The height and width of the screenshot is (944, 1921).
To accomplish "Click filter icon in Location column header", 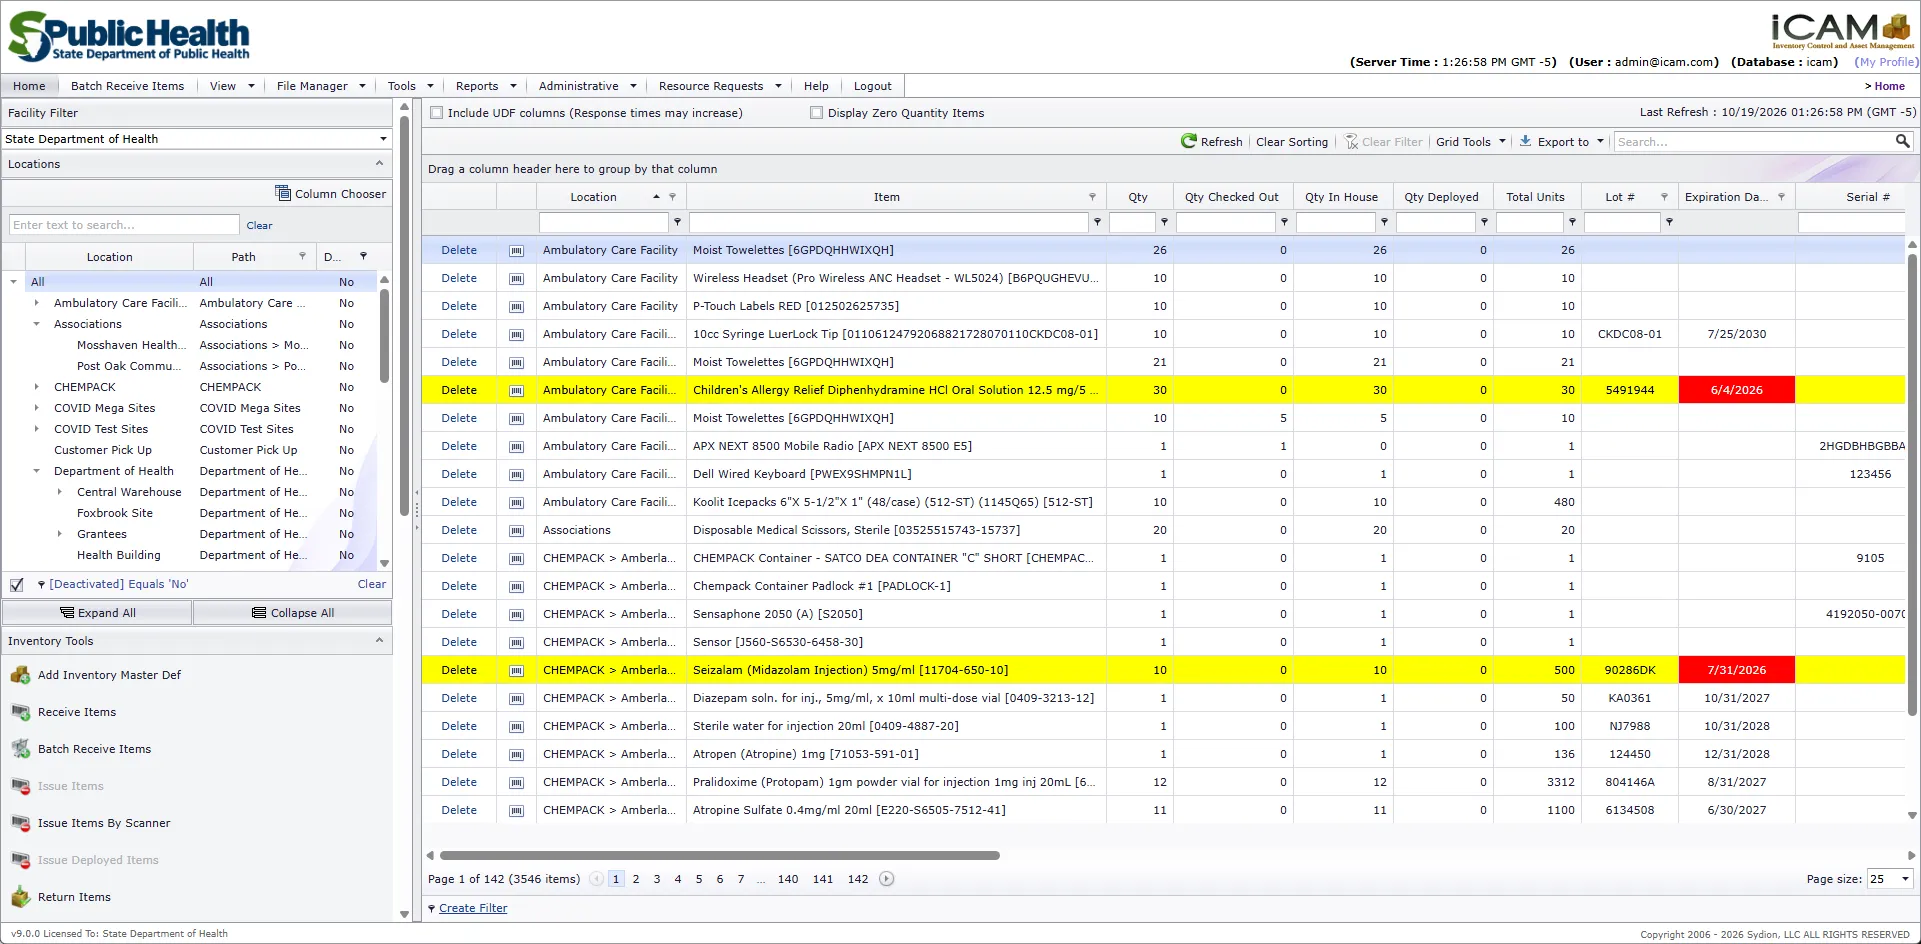I will coord(672,197).
